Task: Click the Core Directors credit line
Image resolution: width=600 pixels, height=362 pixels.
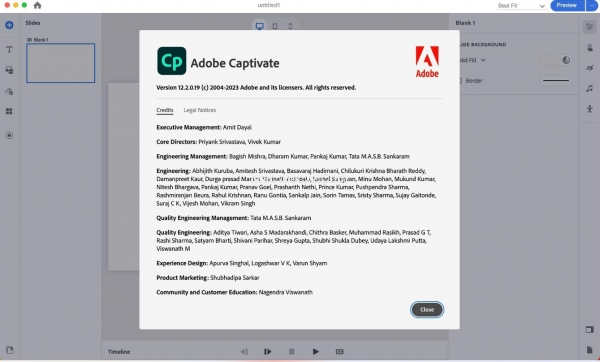Action: 218,142
